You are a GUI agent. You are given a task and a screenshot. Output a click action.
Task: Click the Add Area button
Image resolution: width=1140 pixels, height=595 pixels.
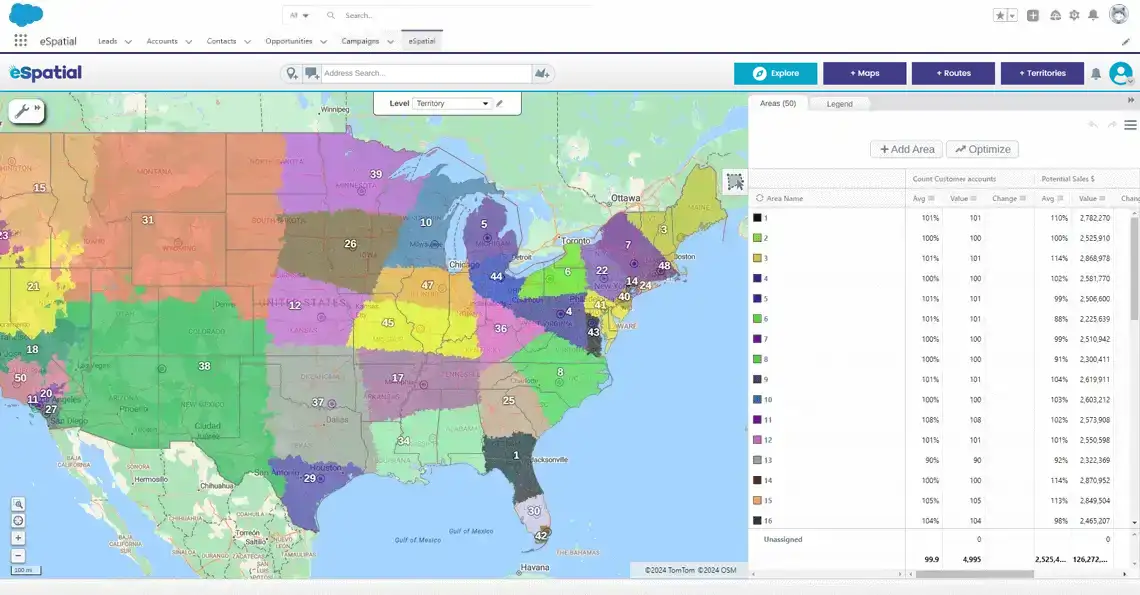(x=905, y=148)
